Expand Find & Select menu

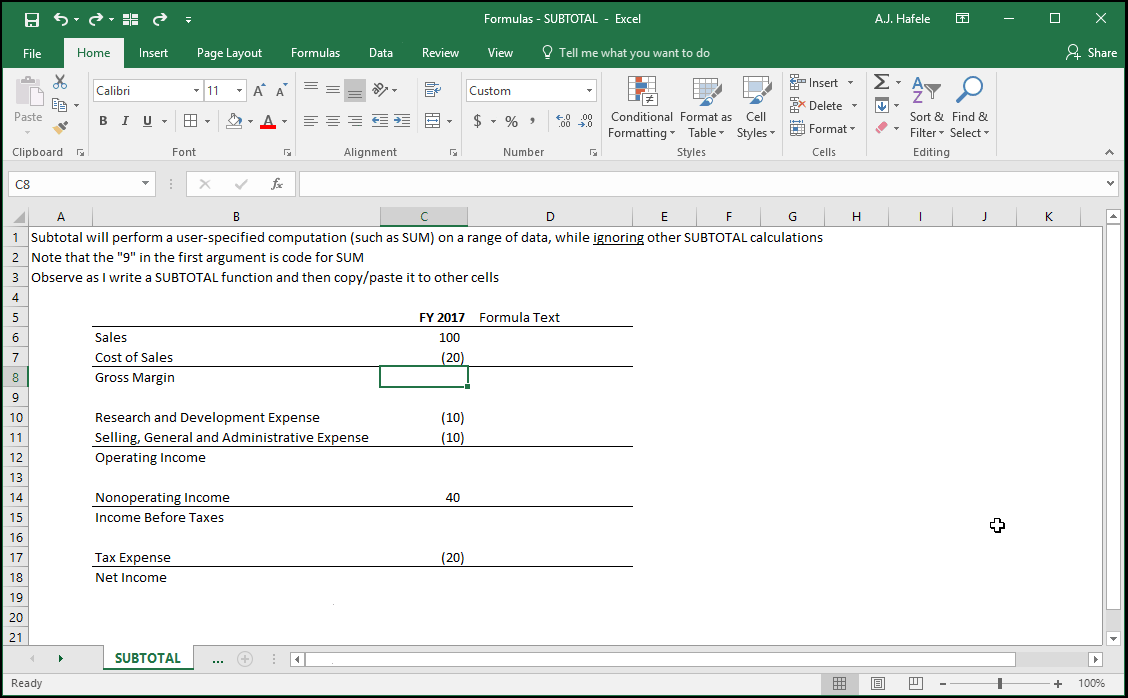coord(970,108)
